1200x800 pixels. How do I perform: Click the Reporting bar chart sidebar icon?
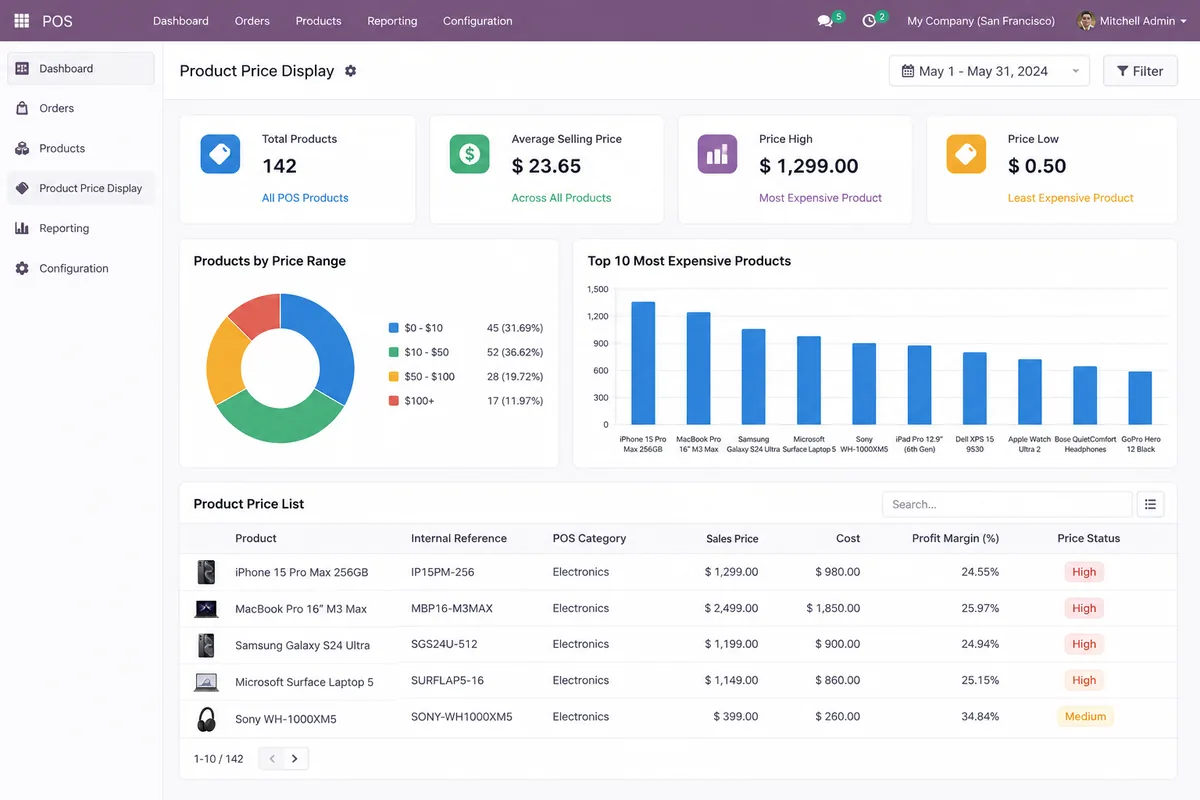(x=22, y=228)
